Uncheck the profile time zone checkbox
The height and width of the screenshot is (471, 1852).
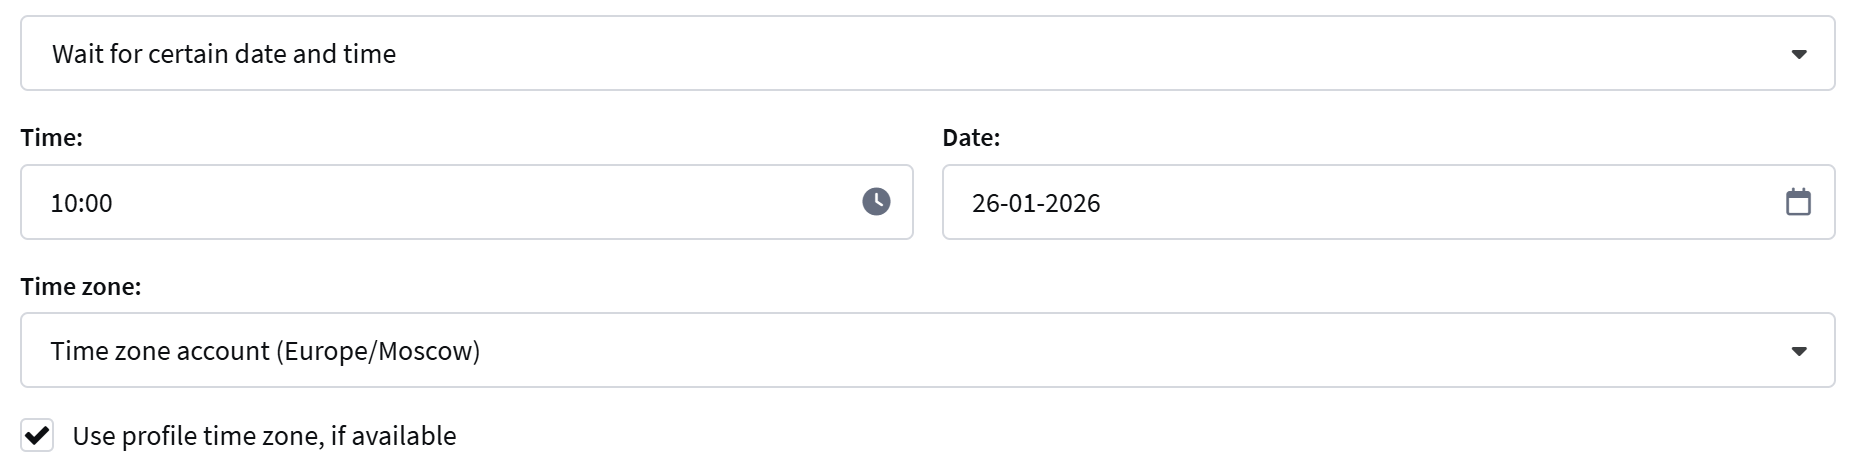pyautogui.click(x=37, y=436)
